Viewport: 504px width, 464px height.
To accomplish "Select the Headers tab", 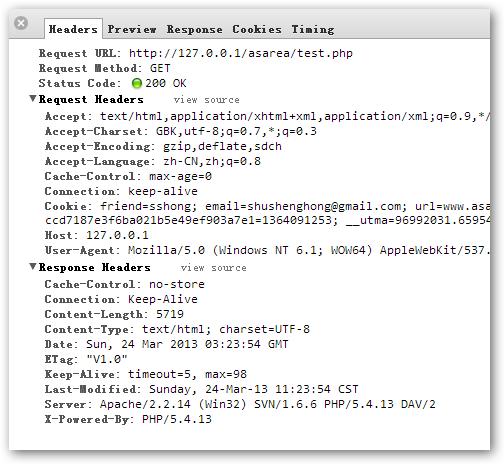I will [x=73, y=29].
